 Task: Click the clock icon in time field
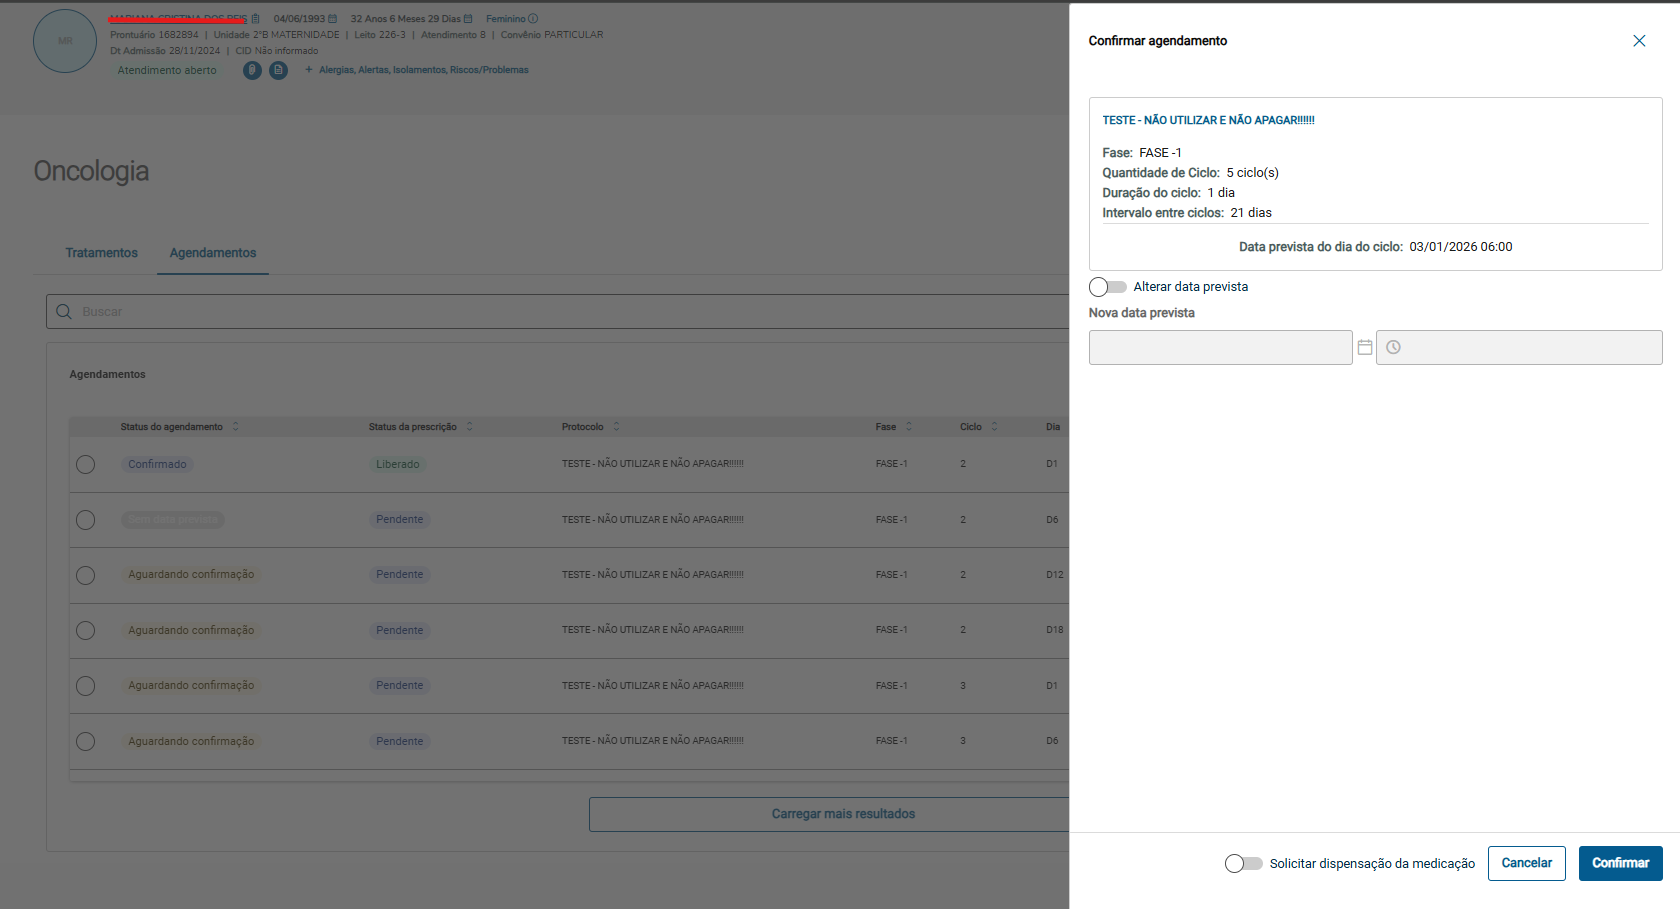pyautogui.click(x=1393, y=347)
